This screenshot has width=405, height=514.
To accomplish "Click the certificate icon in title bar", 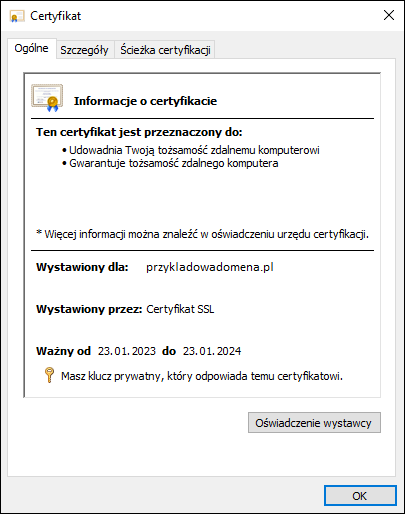I will pos(17,16).
